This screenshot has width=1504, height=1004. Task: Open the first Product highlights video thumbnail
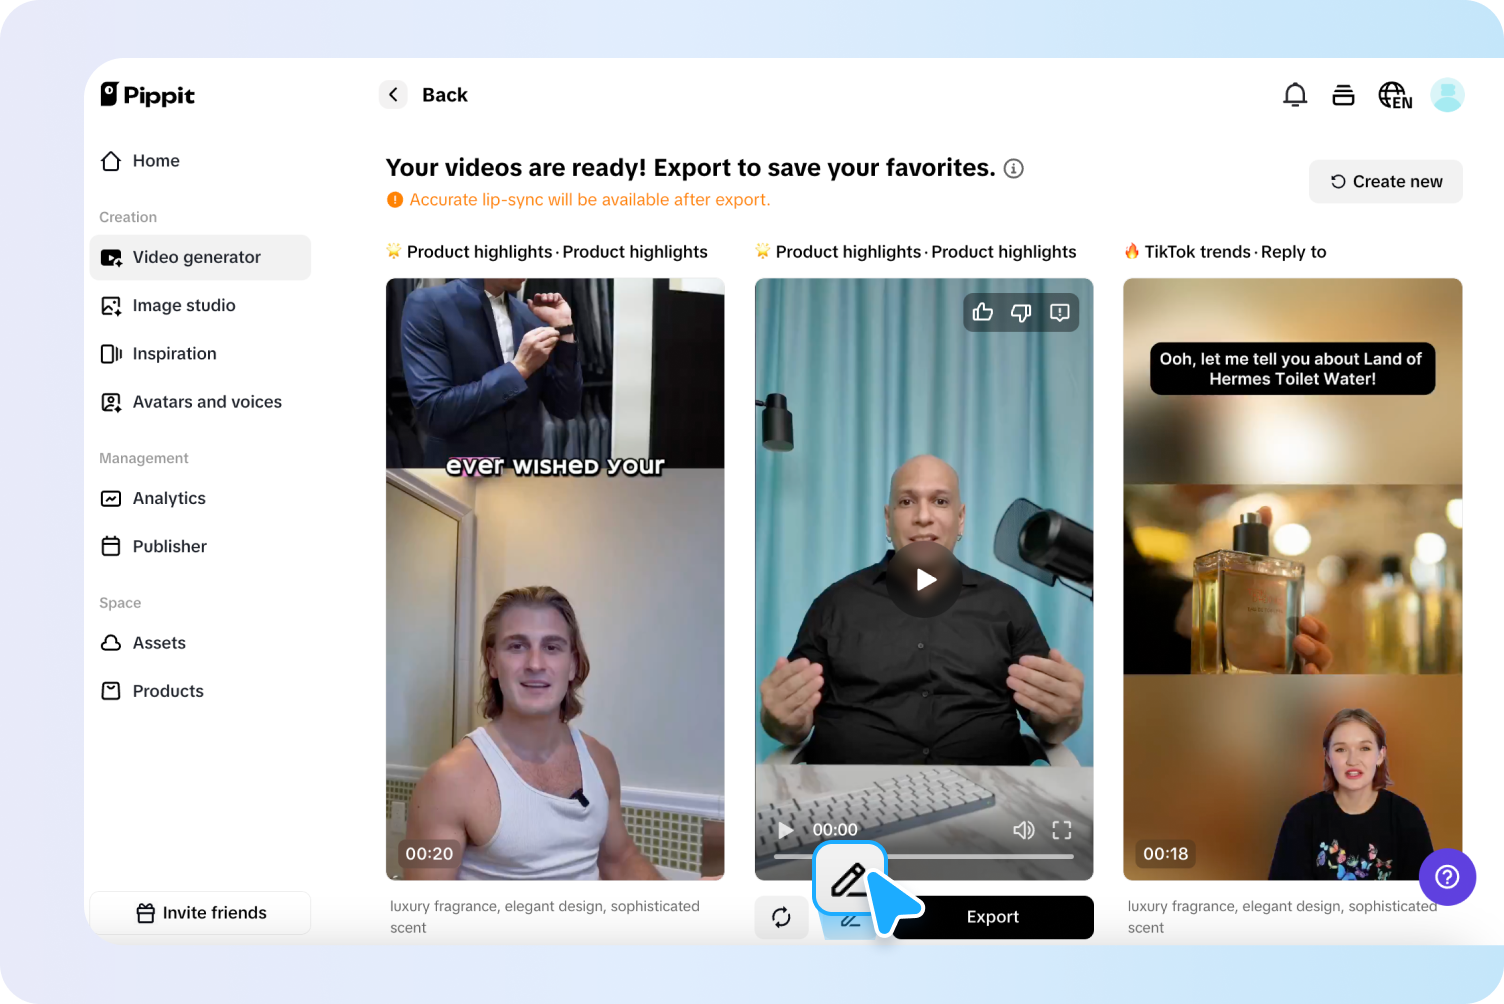(x=555, y=578)
